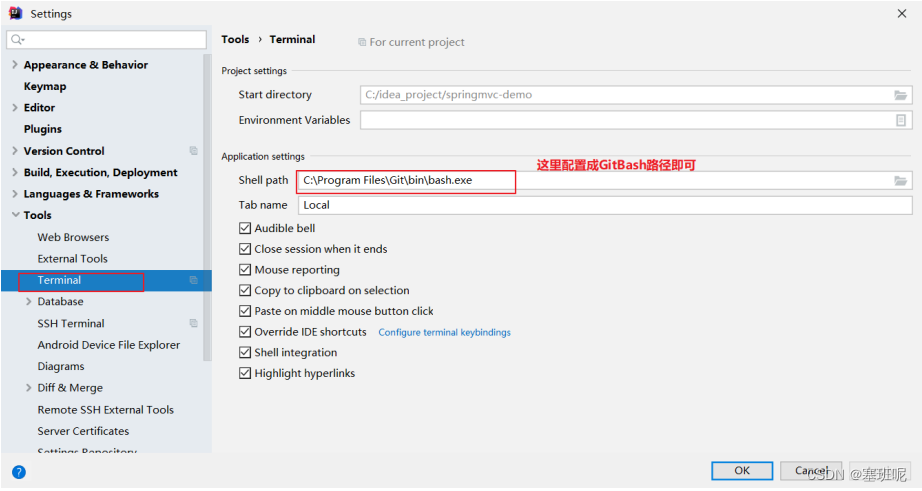Select Terminal in settings tree
Image resolution: width=922 pixels, height=491 pixels.
[x=59, y=280]
